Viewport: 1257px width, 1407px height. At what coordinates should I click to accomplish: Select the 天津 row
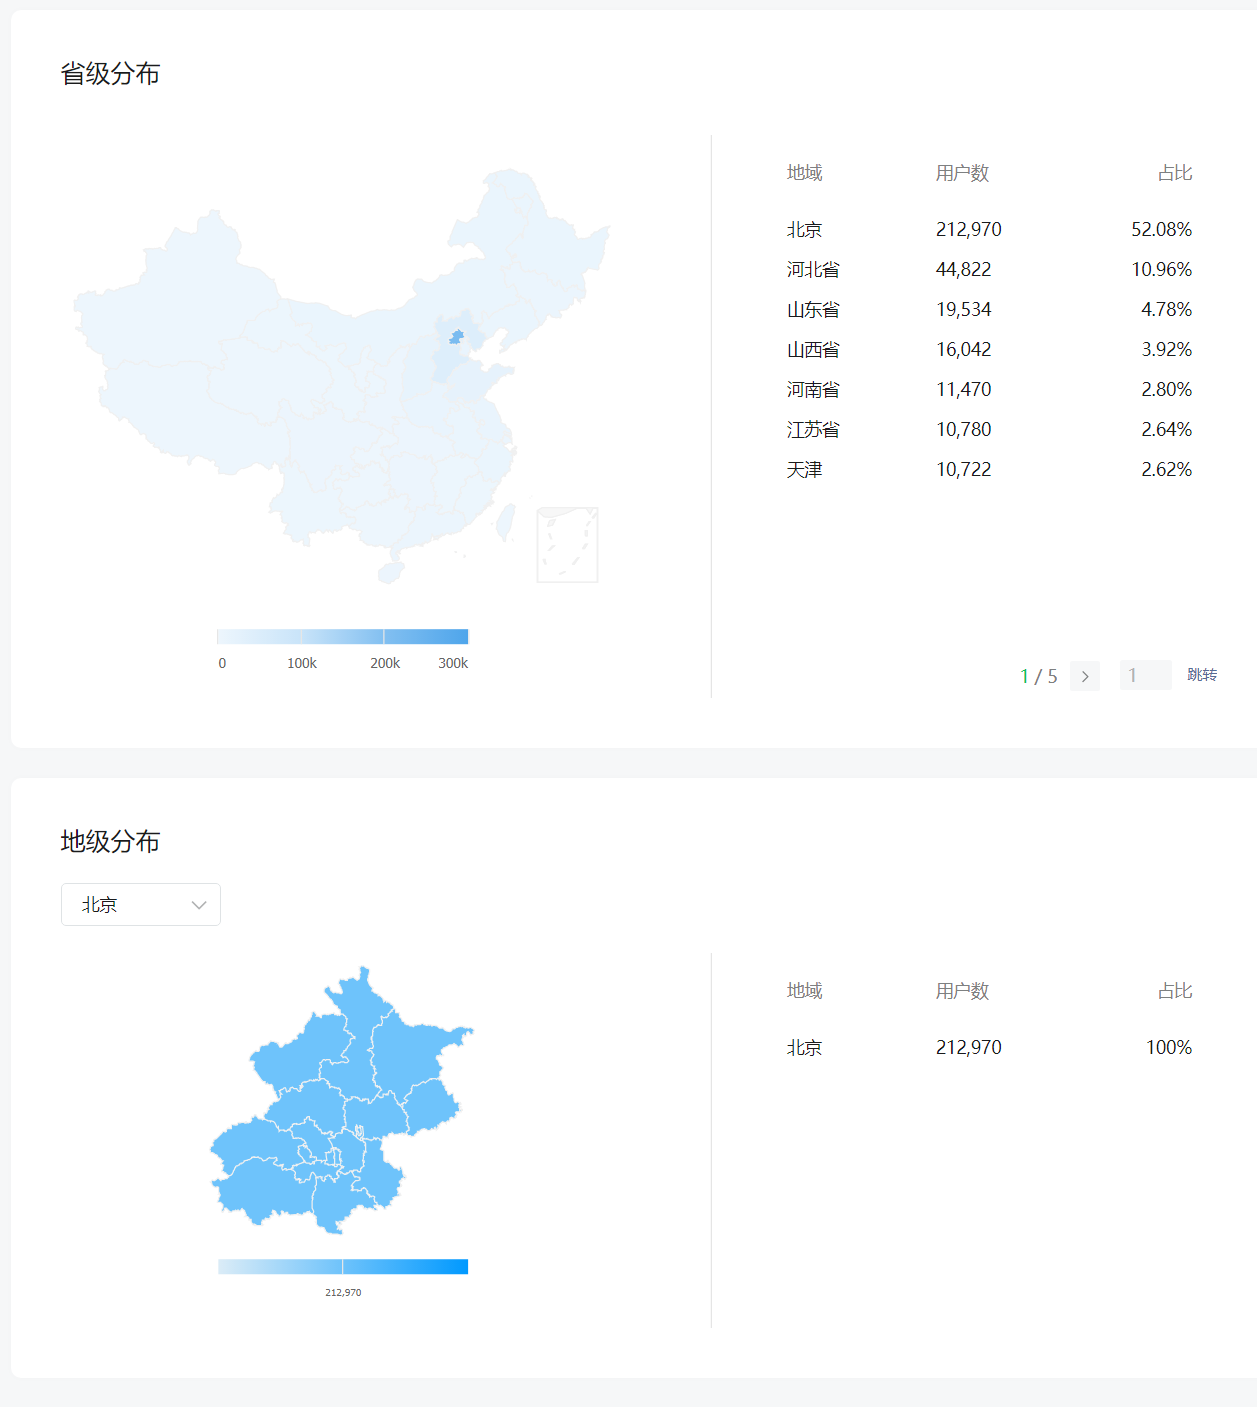[989, 469]
